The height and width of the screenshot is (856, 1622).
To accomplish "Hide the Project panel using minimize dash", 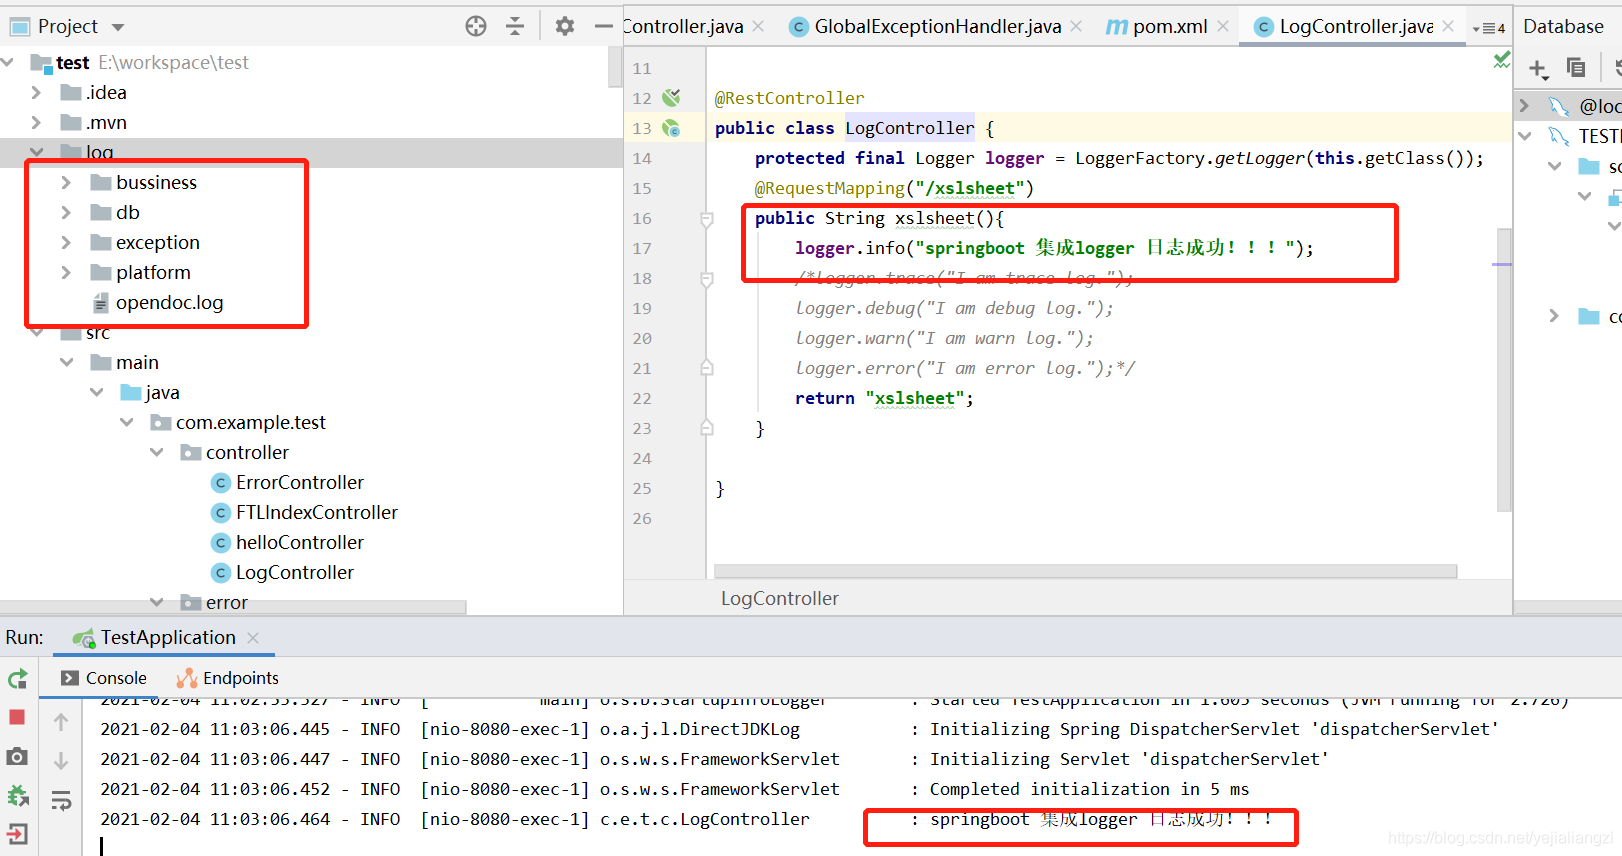I will (603, 26).
